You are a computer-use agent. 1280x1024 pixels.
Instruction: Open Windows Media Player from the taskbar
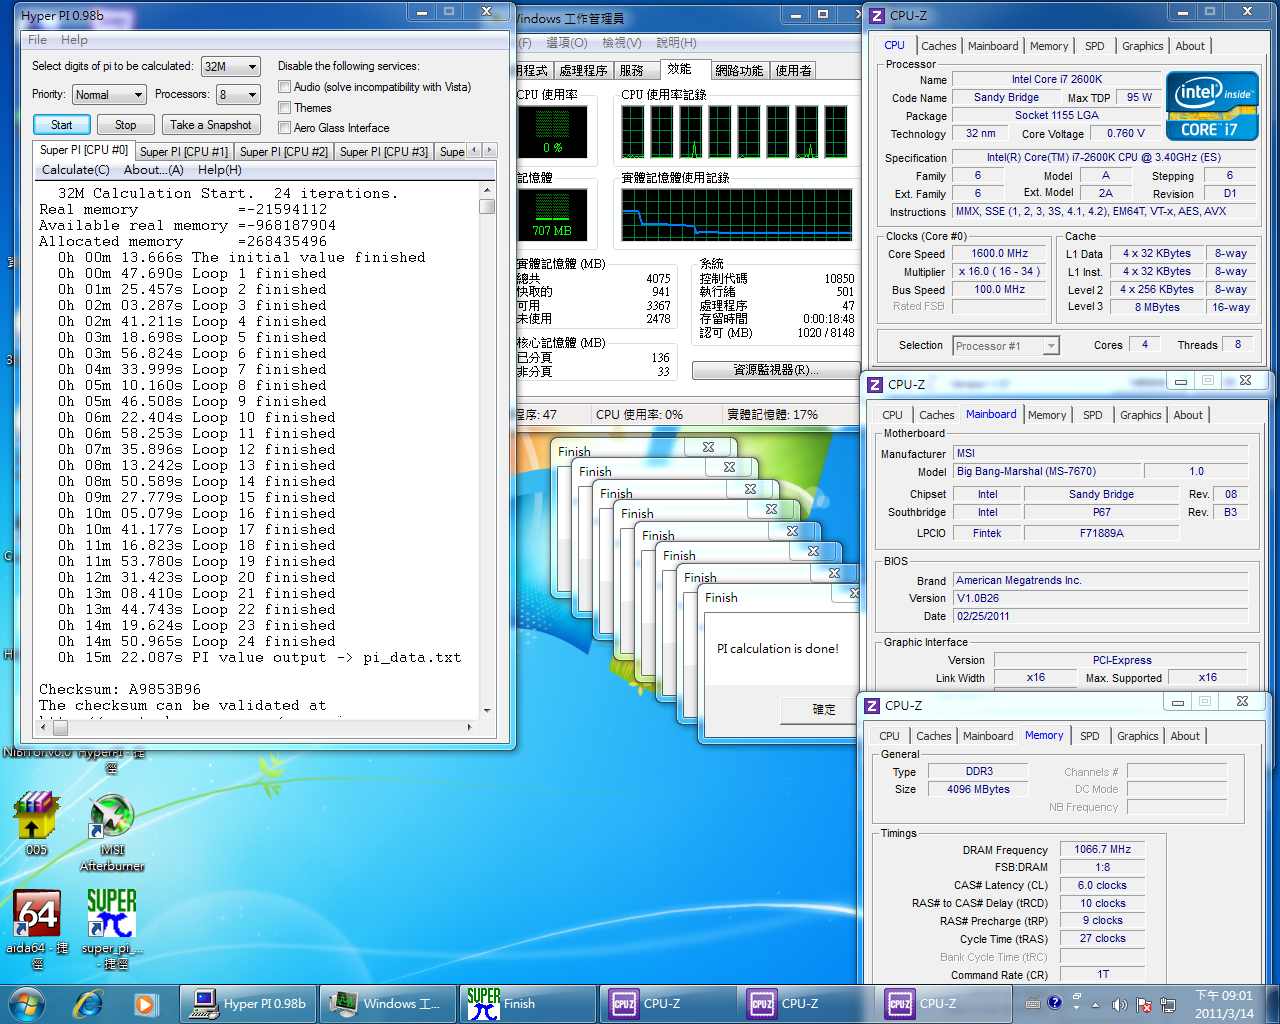(145, 1003)
